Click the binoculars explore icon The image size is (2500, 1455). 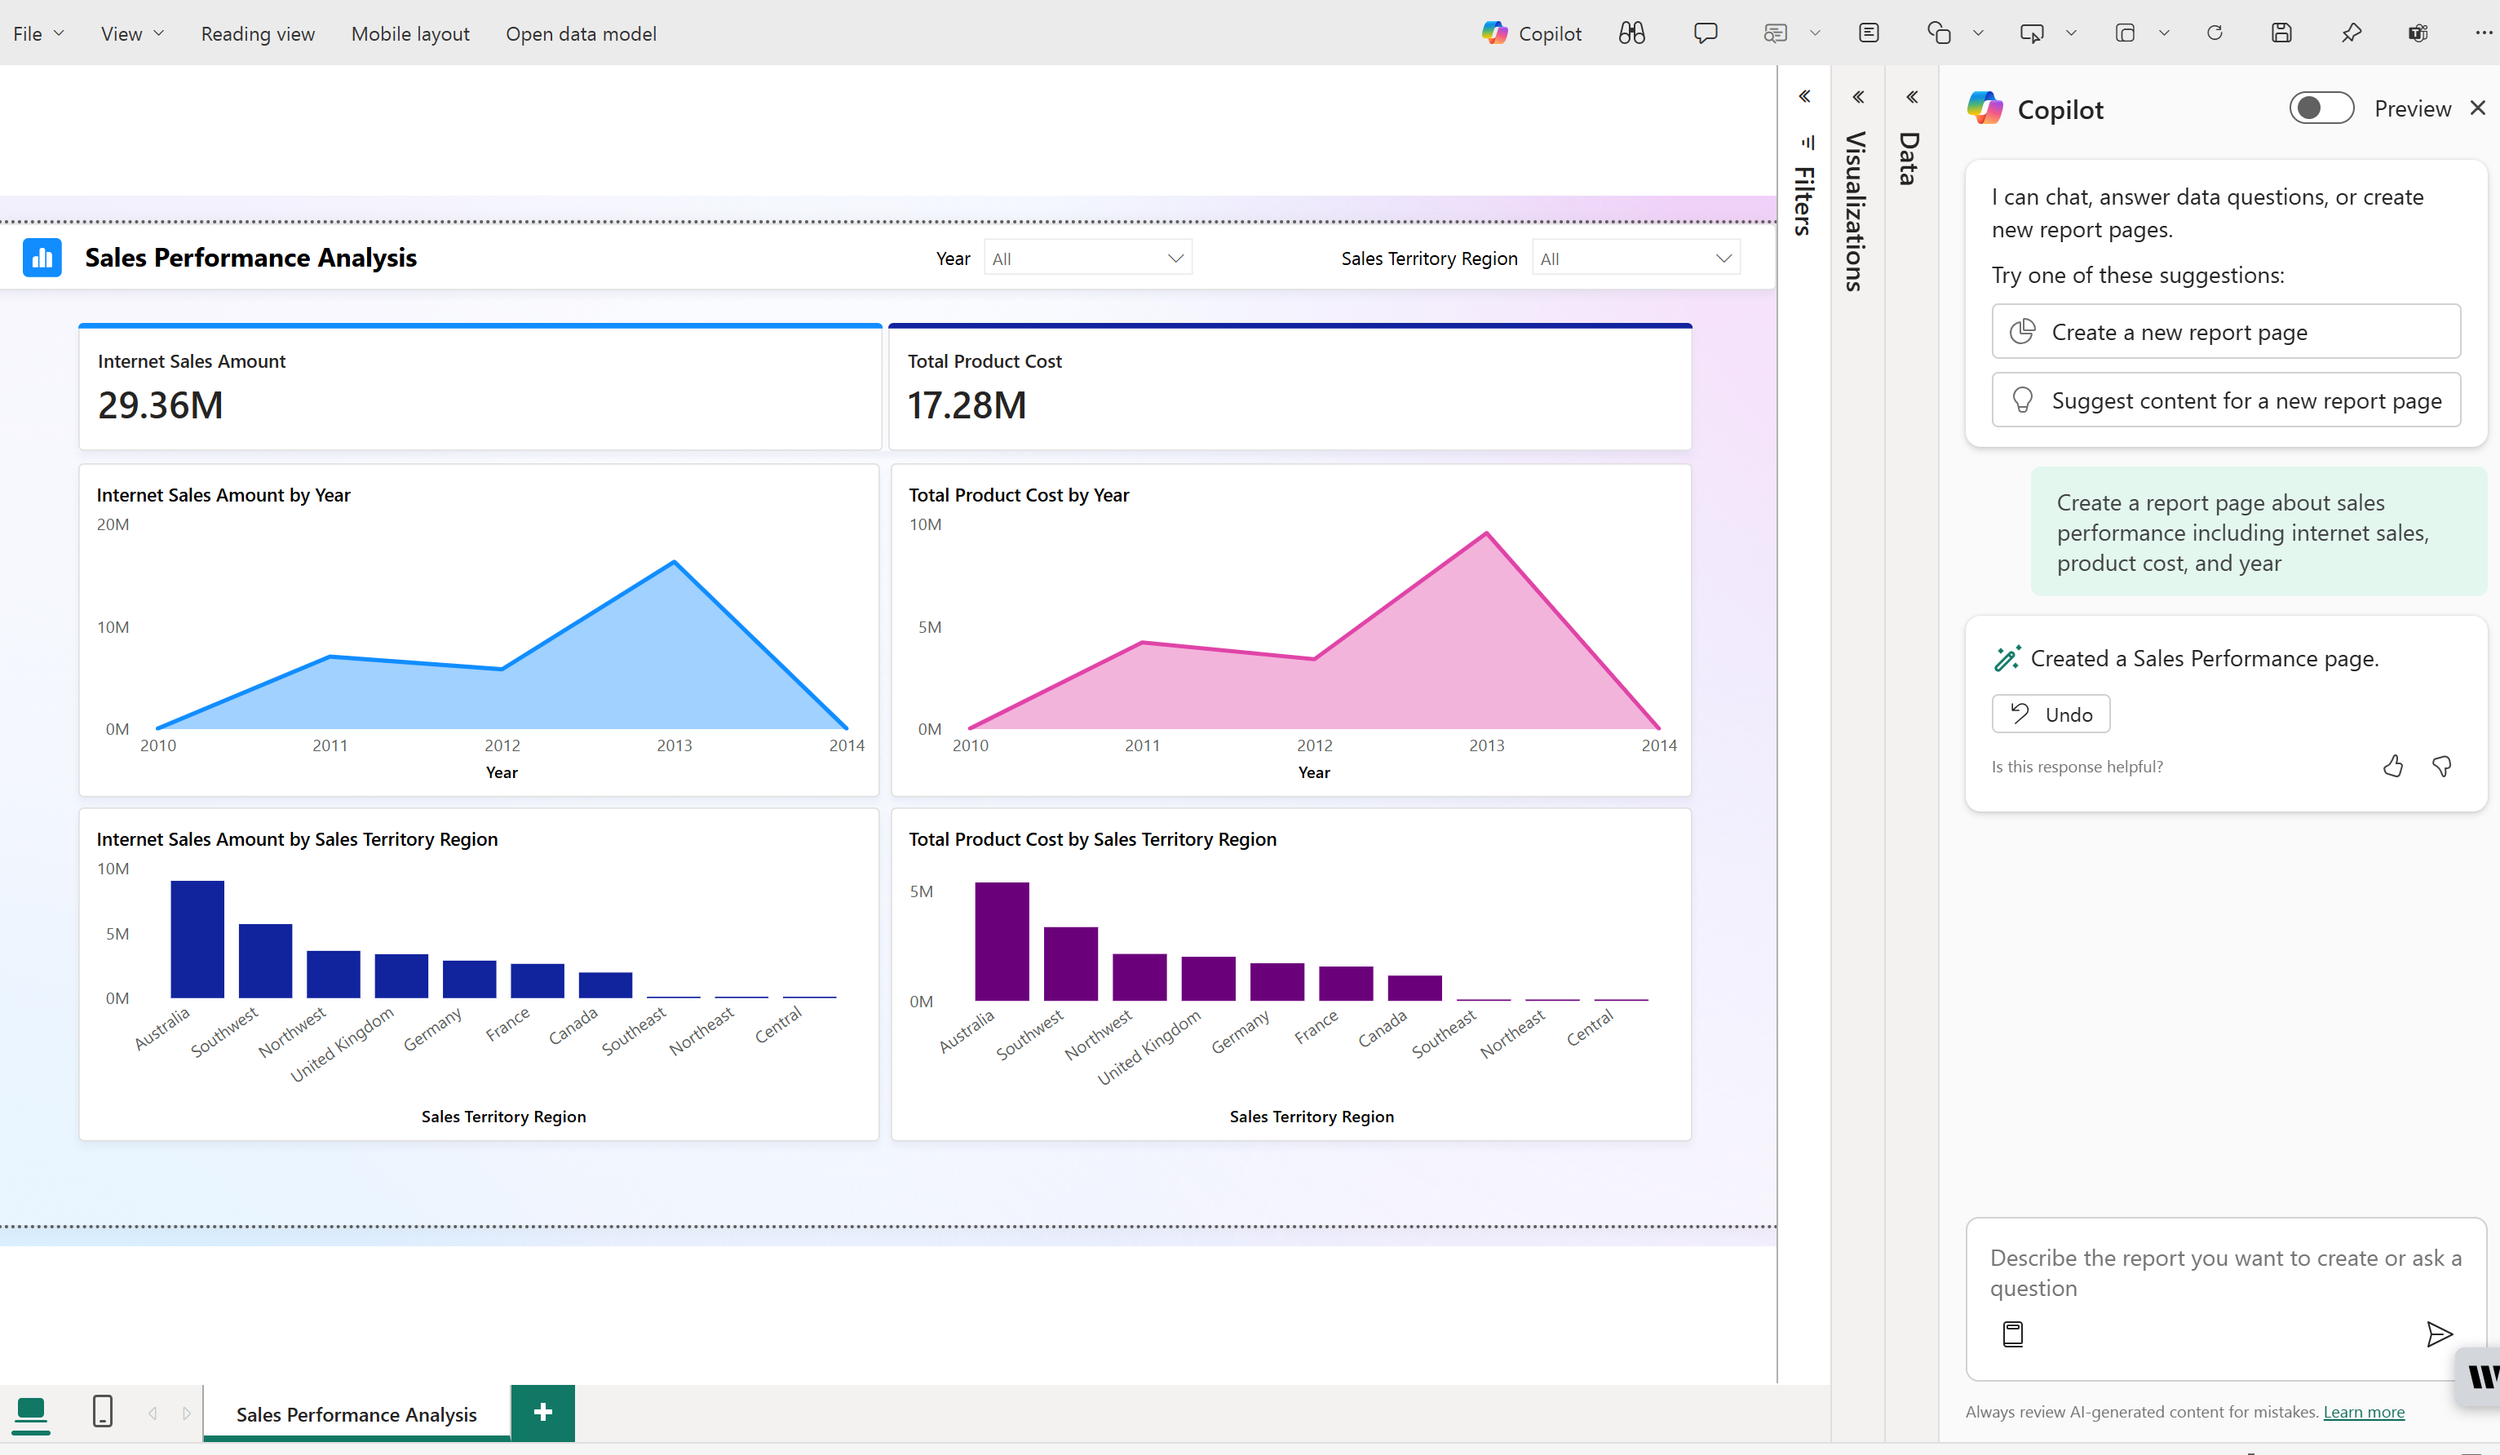coord(1631,33)
